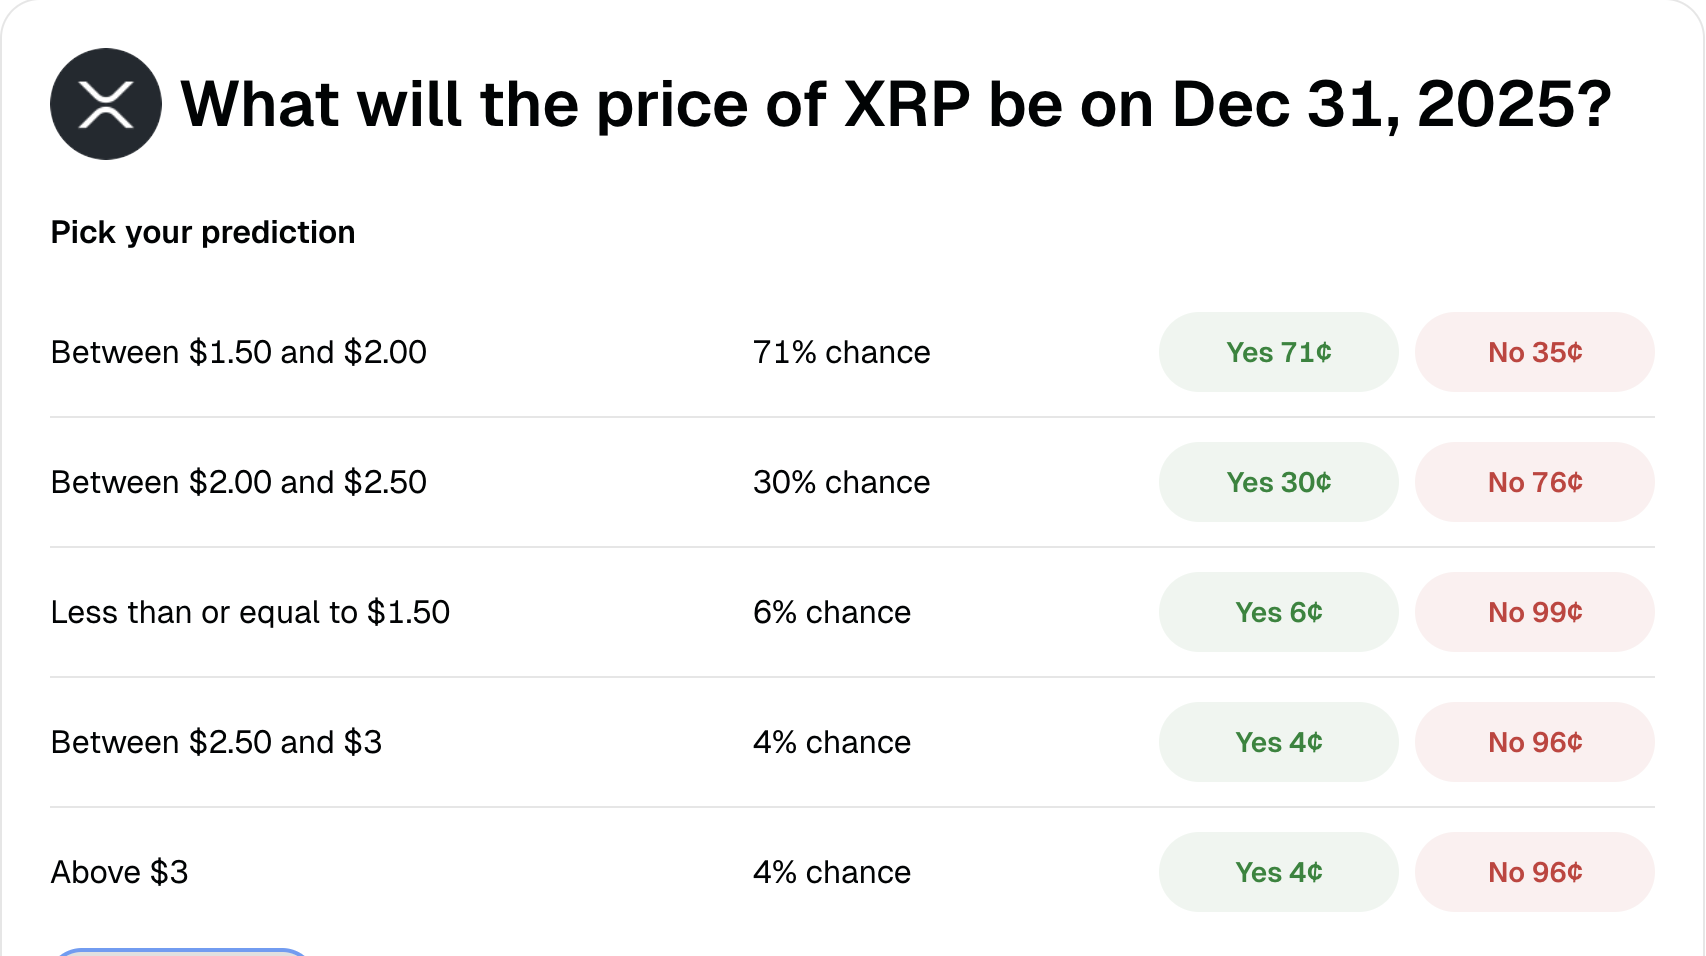Choose Yes 4¢ on the $2.50–$3 outcome
1706x956 pixels.
pos(1278,742)
